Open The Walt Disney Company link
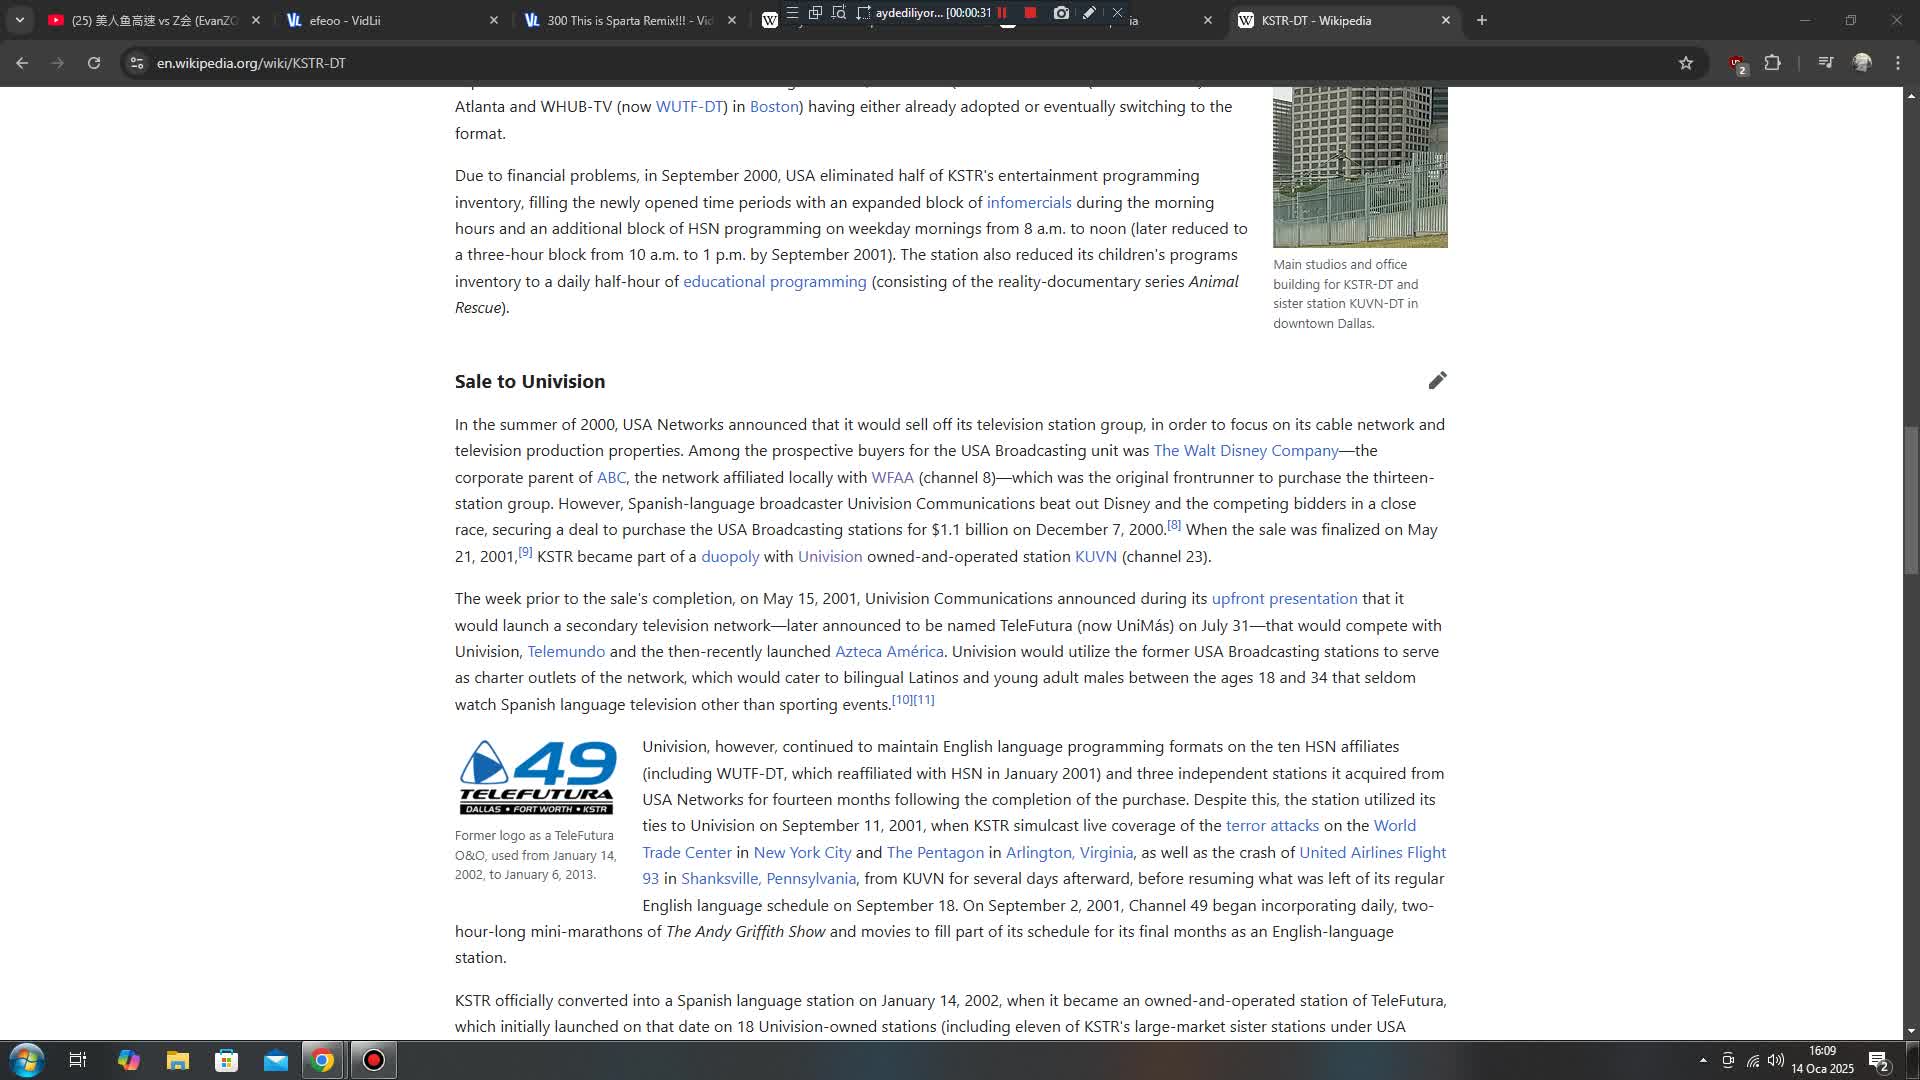This screenshot has width=1920, height=1080. [x=1246, y=451]
